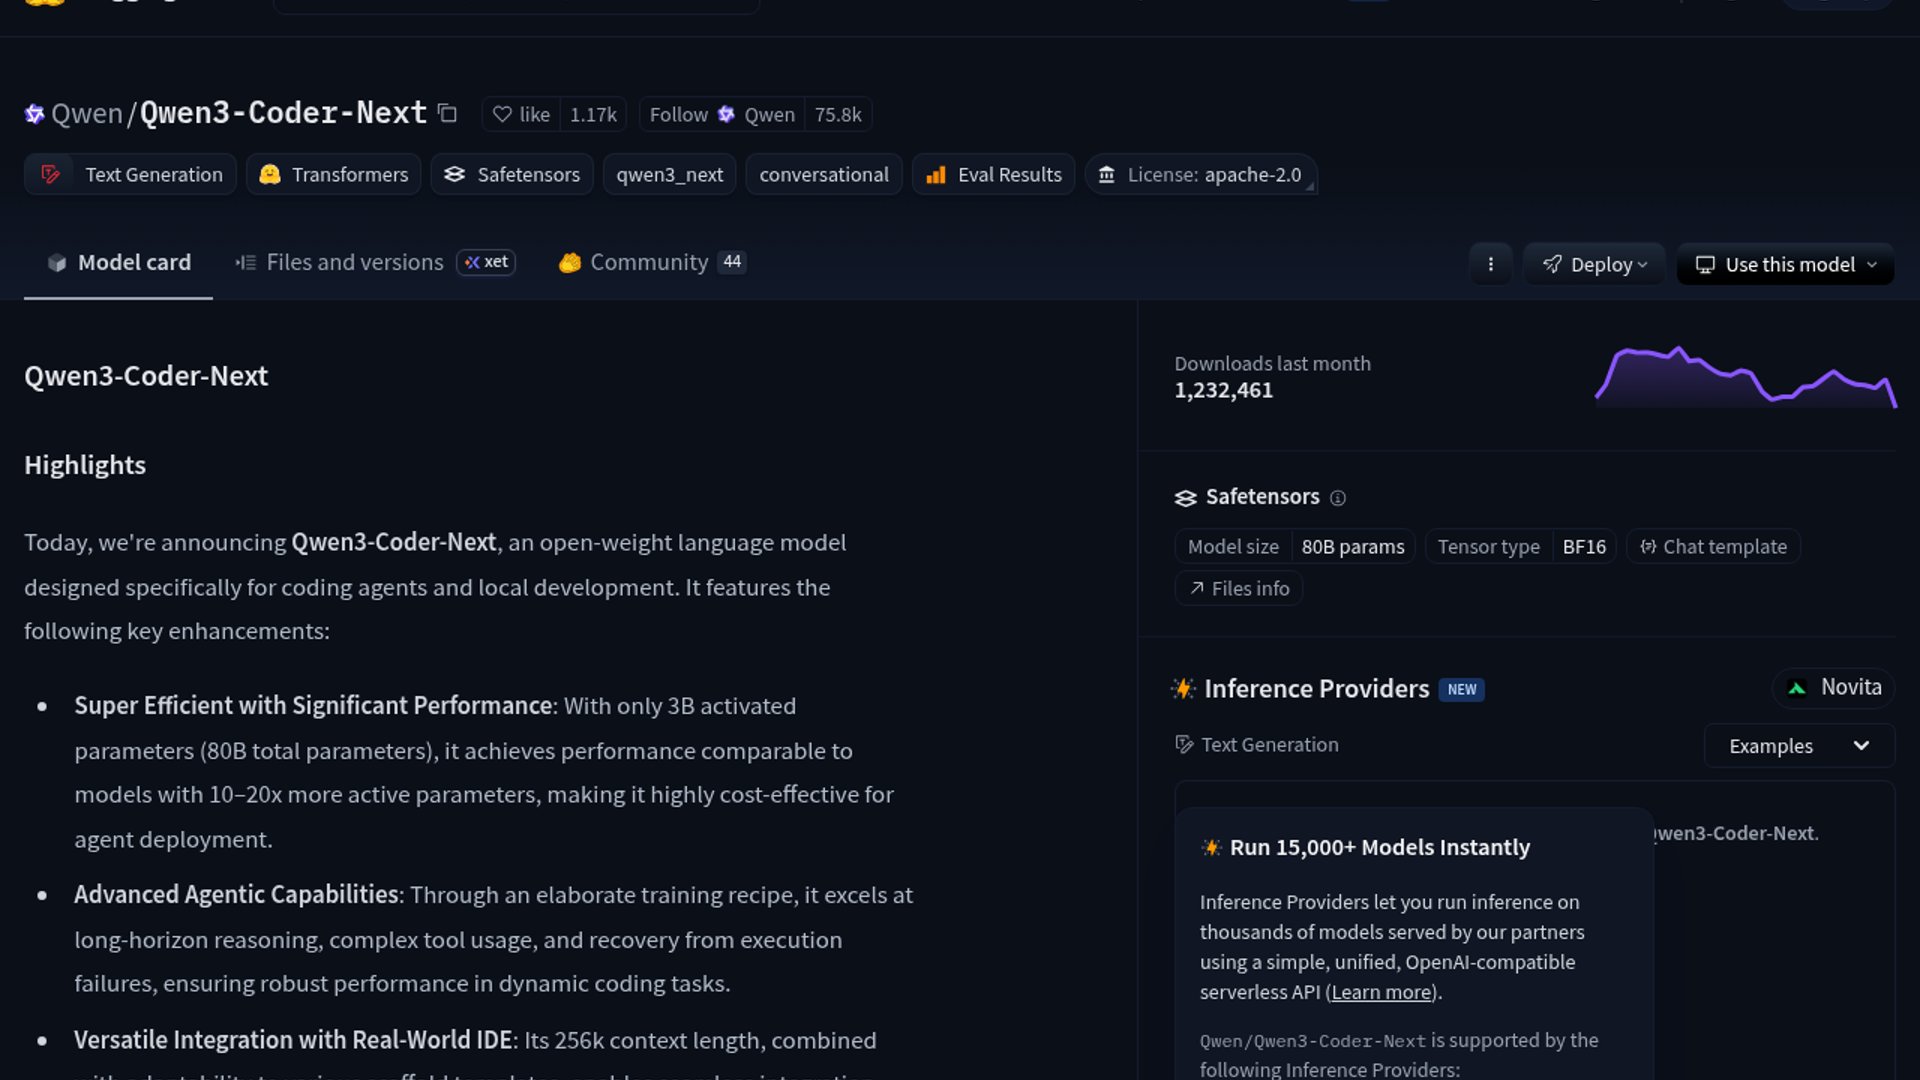Select the Novita inference provider
Screen dimensions: 1920x1080
click(1834, 688)
